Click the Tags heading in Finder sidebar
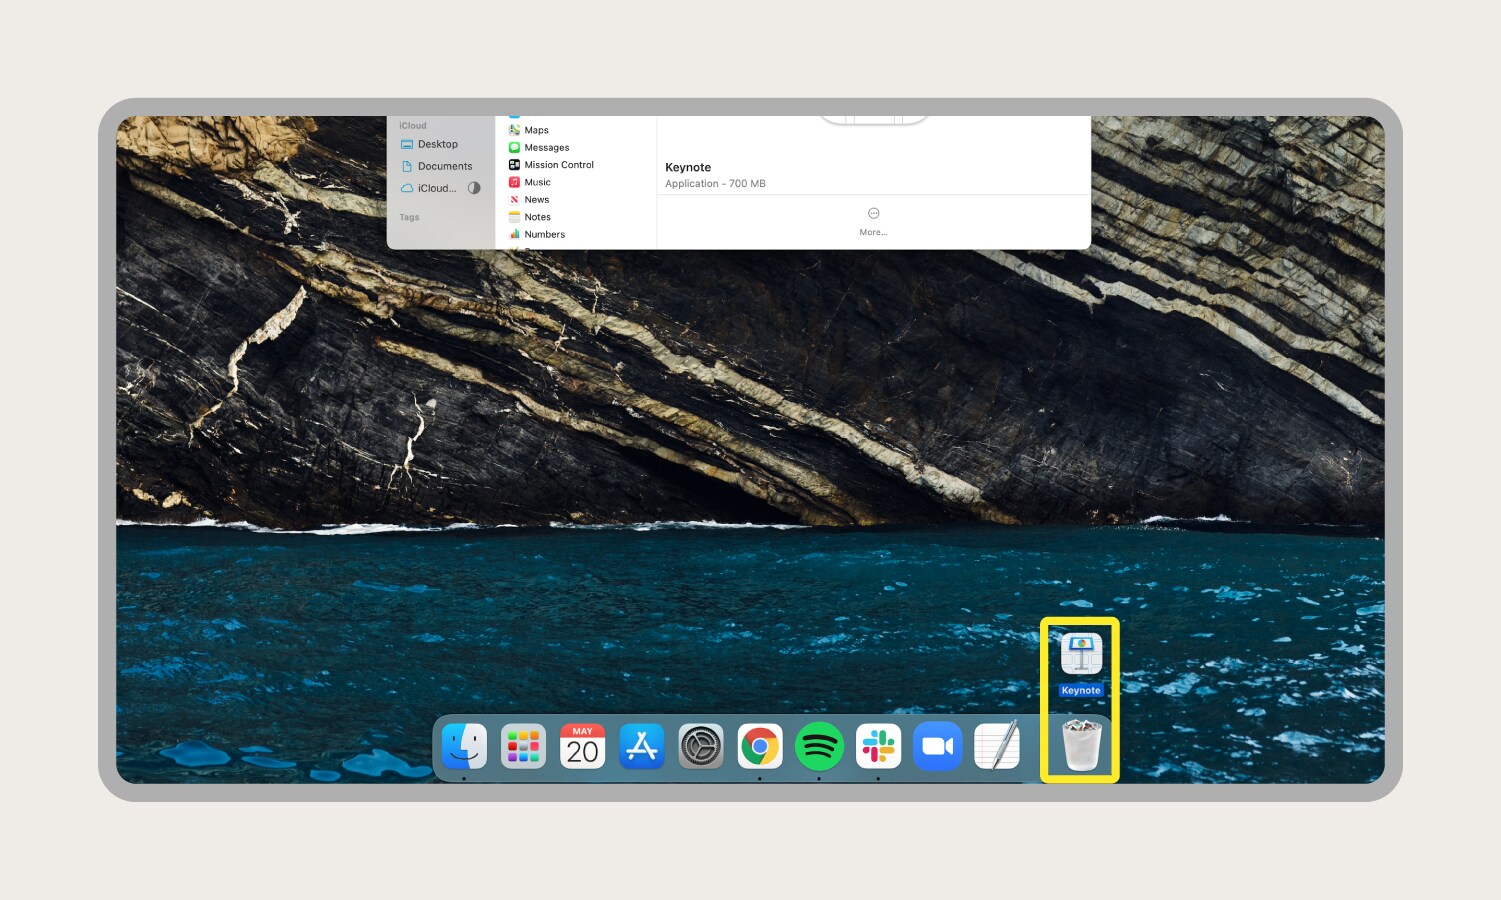This screenshot has width=1501, height=900. [409, 217]
